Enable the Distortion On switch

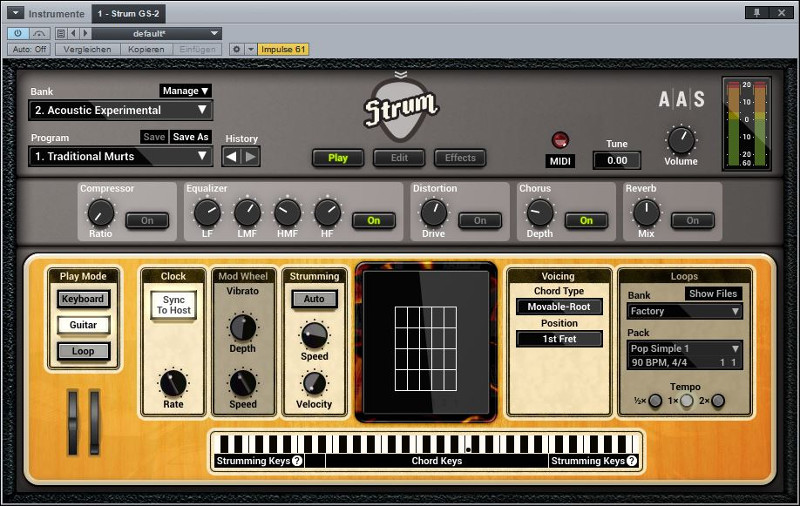point(480,220)
